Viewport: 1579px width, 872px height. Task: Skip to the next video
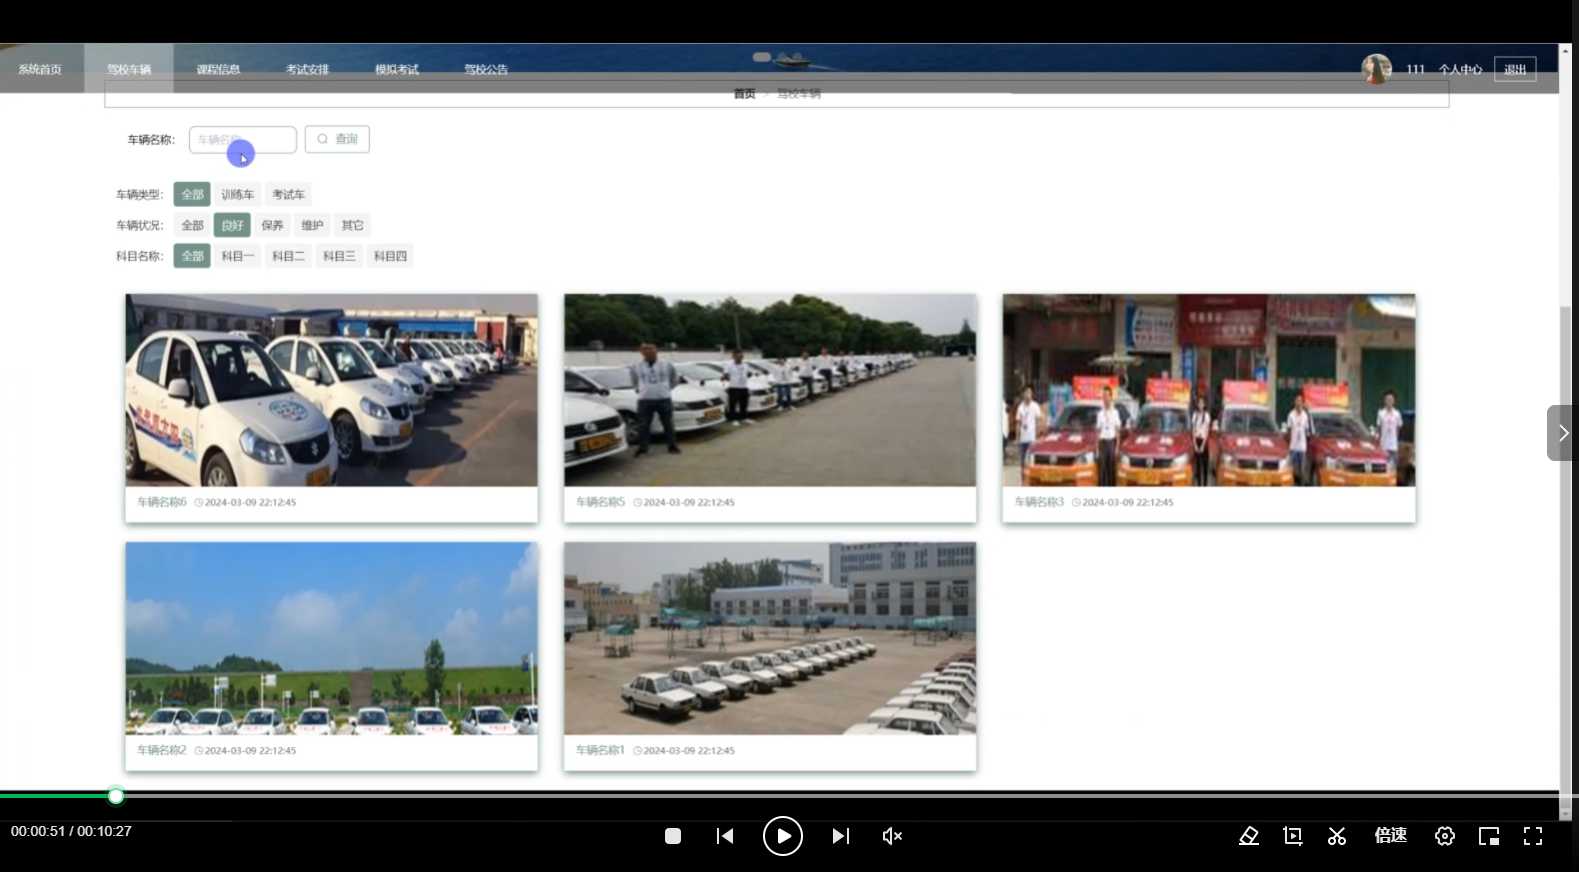click(x=841, y=836)
